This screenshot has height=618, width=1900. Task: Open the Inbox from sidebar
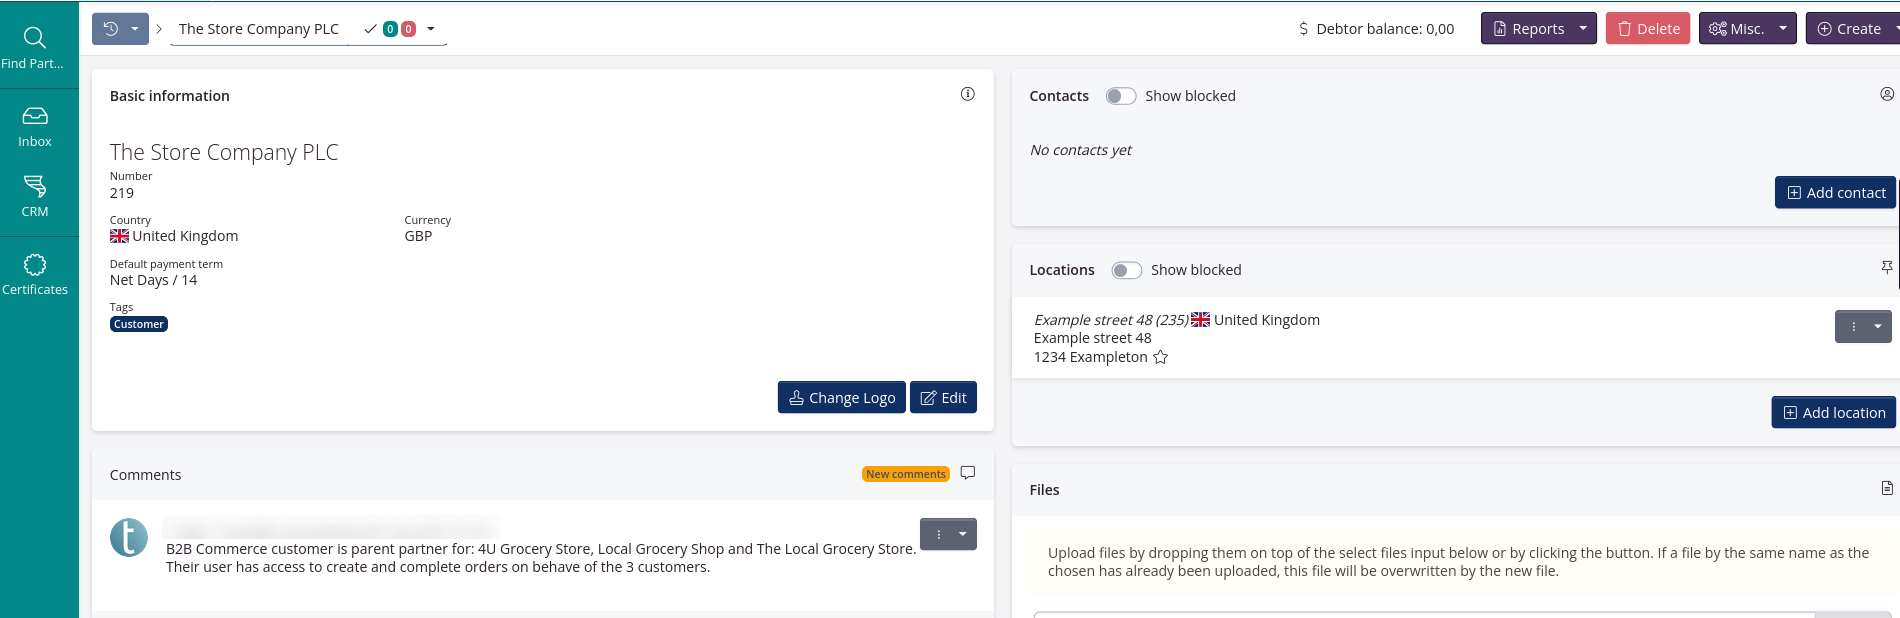pyautogui.click(x=34, y=127)
